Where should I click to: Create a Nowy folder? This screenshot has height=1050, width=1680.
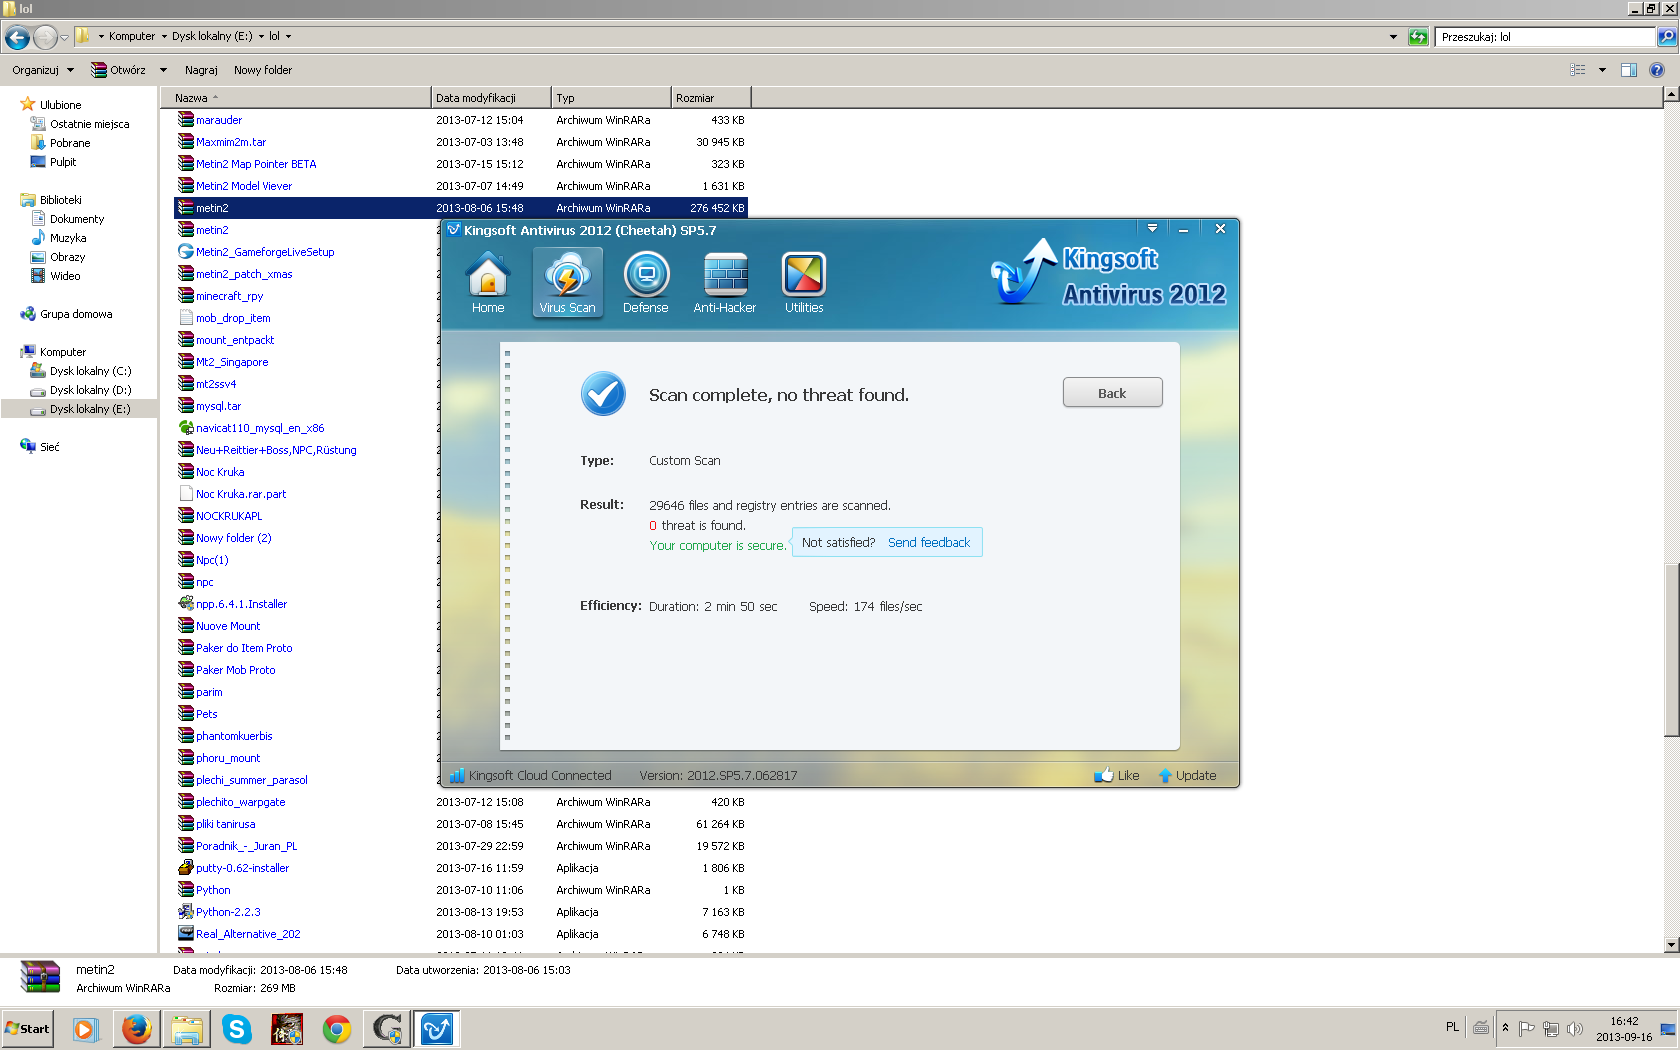tap(263, 70)
